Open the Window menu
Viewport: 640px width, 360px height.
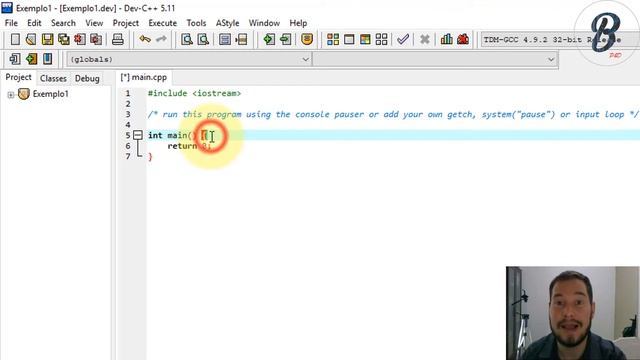[264, 23]
